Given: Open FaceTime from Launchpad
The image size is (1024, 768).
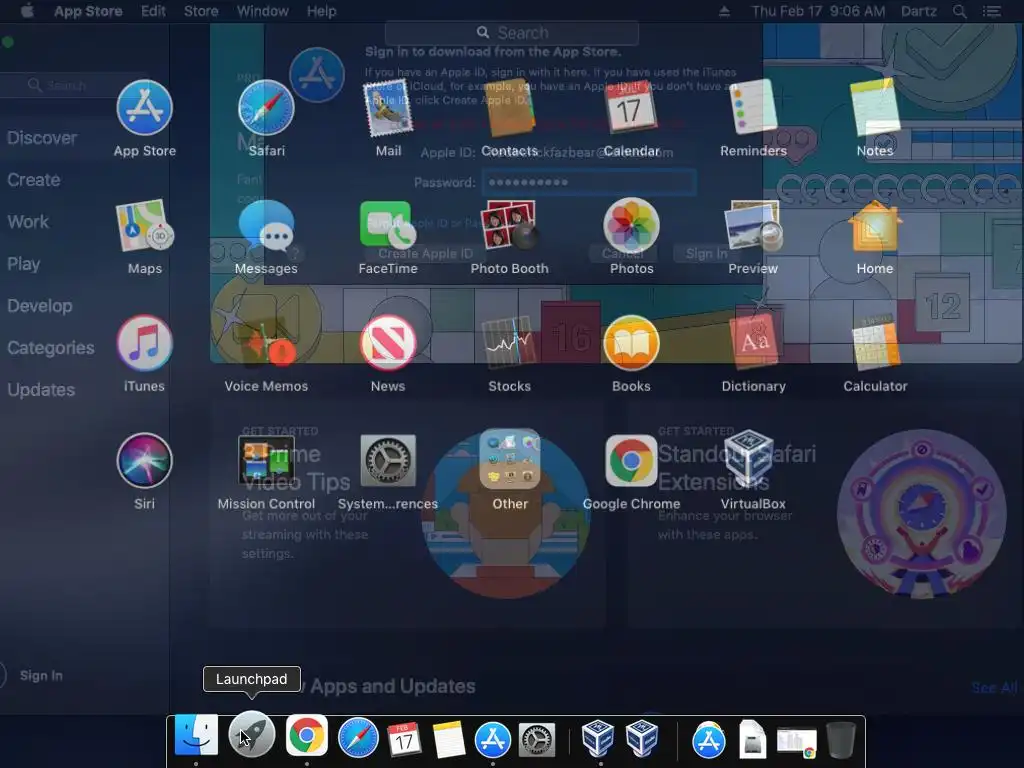Looking at the screenshot, I should point(388,225).
